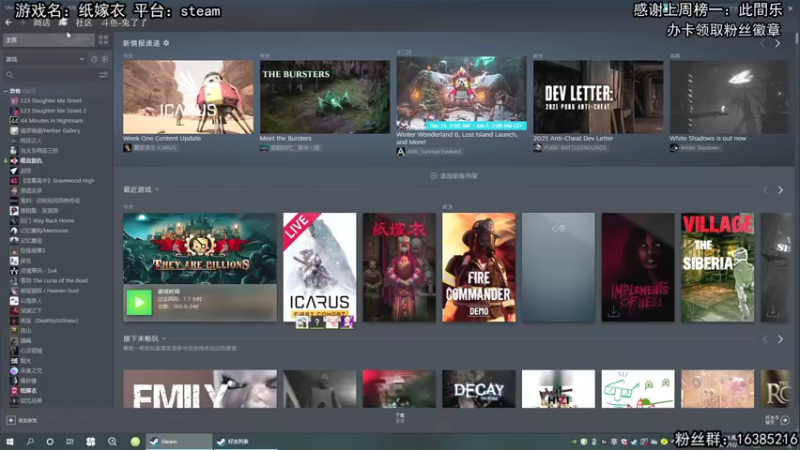Open Windows taskbar search magnifier
800x450 pixels.
tap(30, 442)
